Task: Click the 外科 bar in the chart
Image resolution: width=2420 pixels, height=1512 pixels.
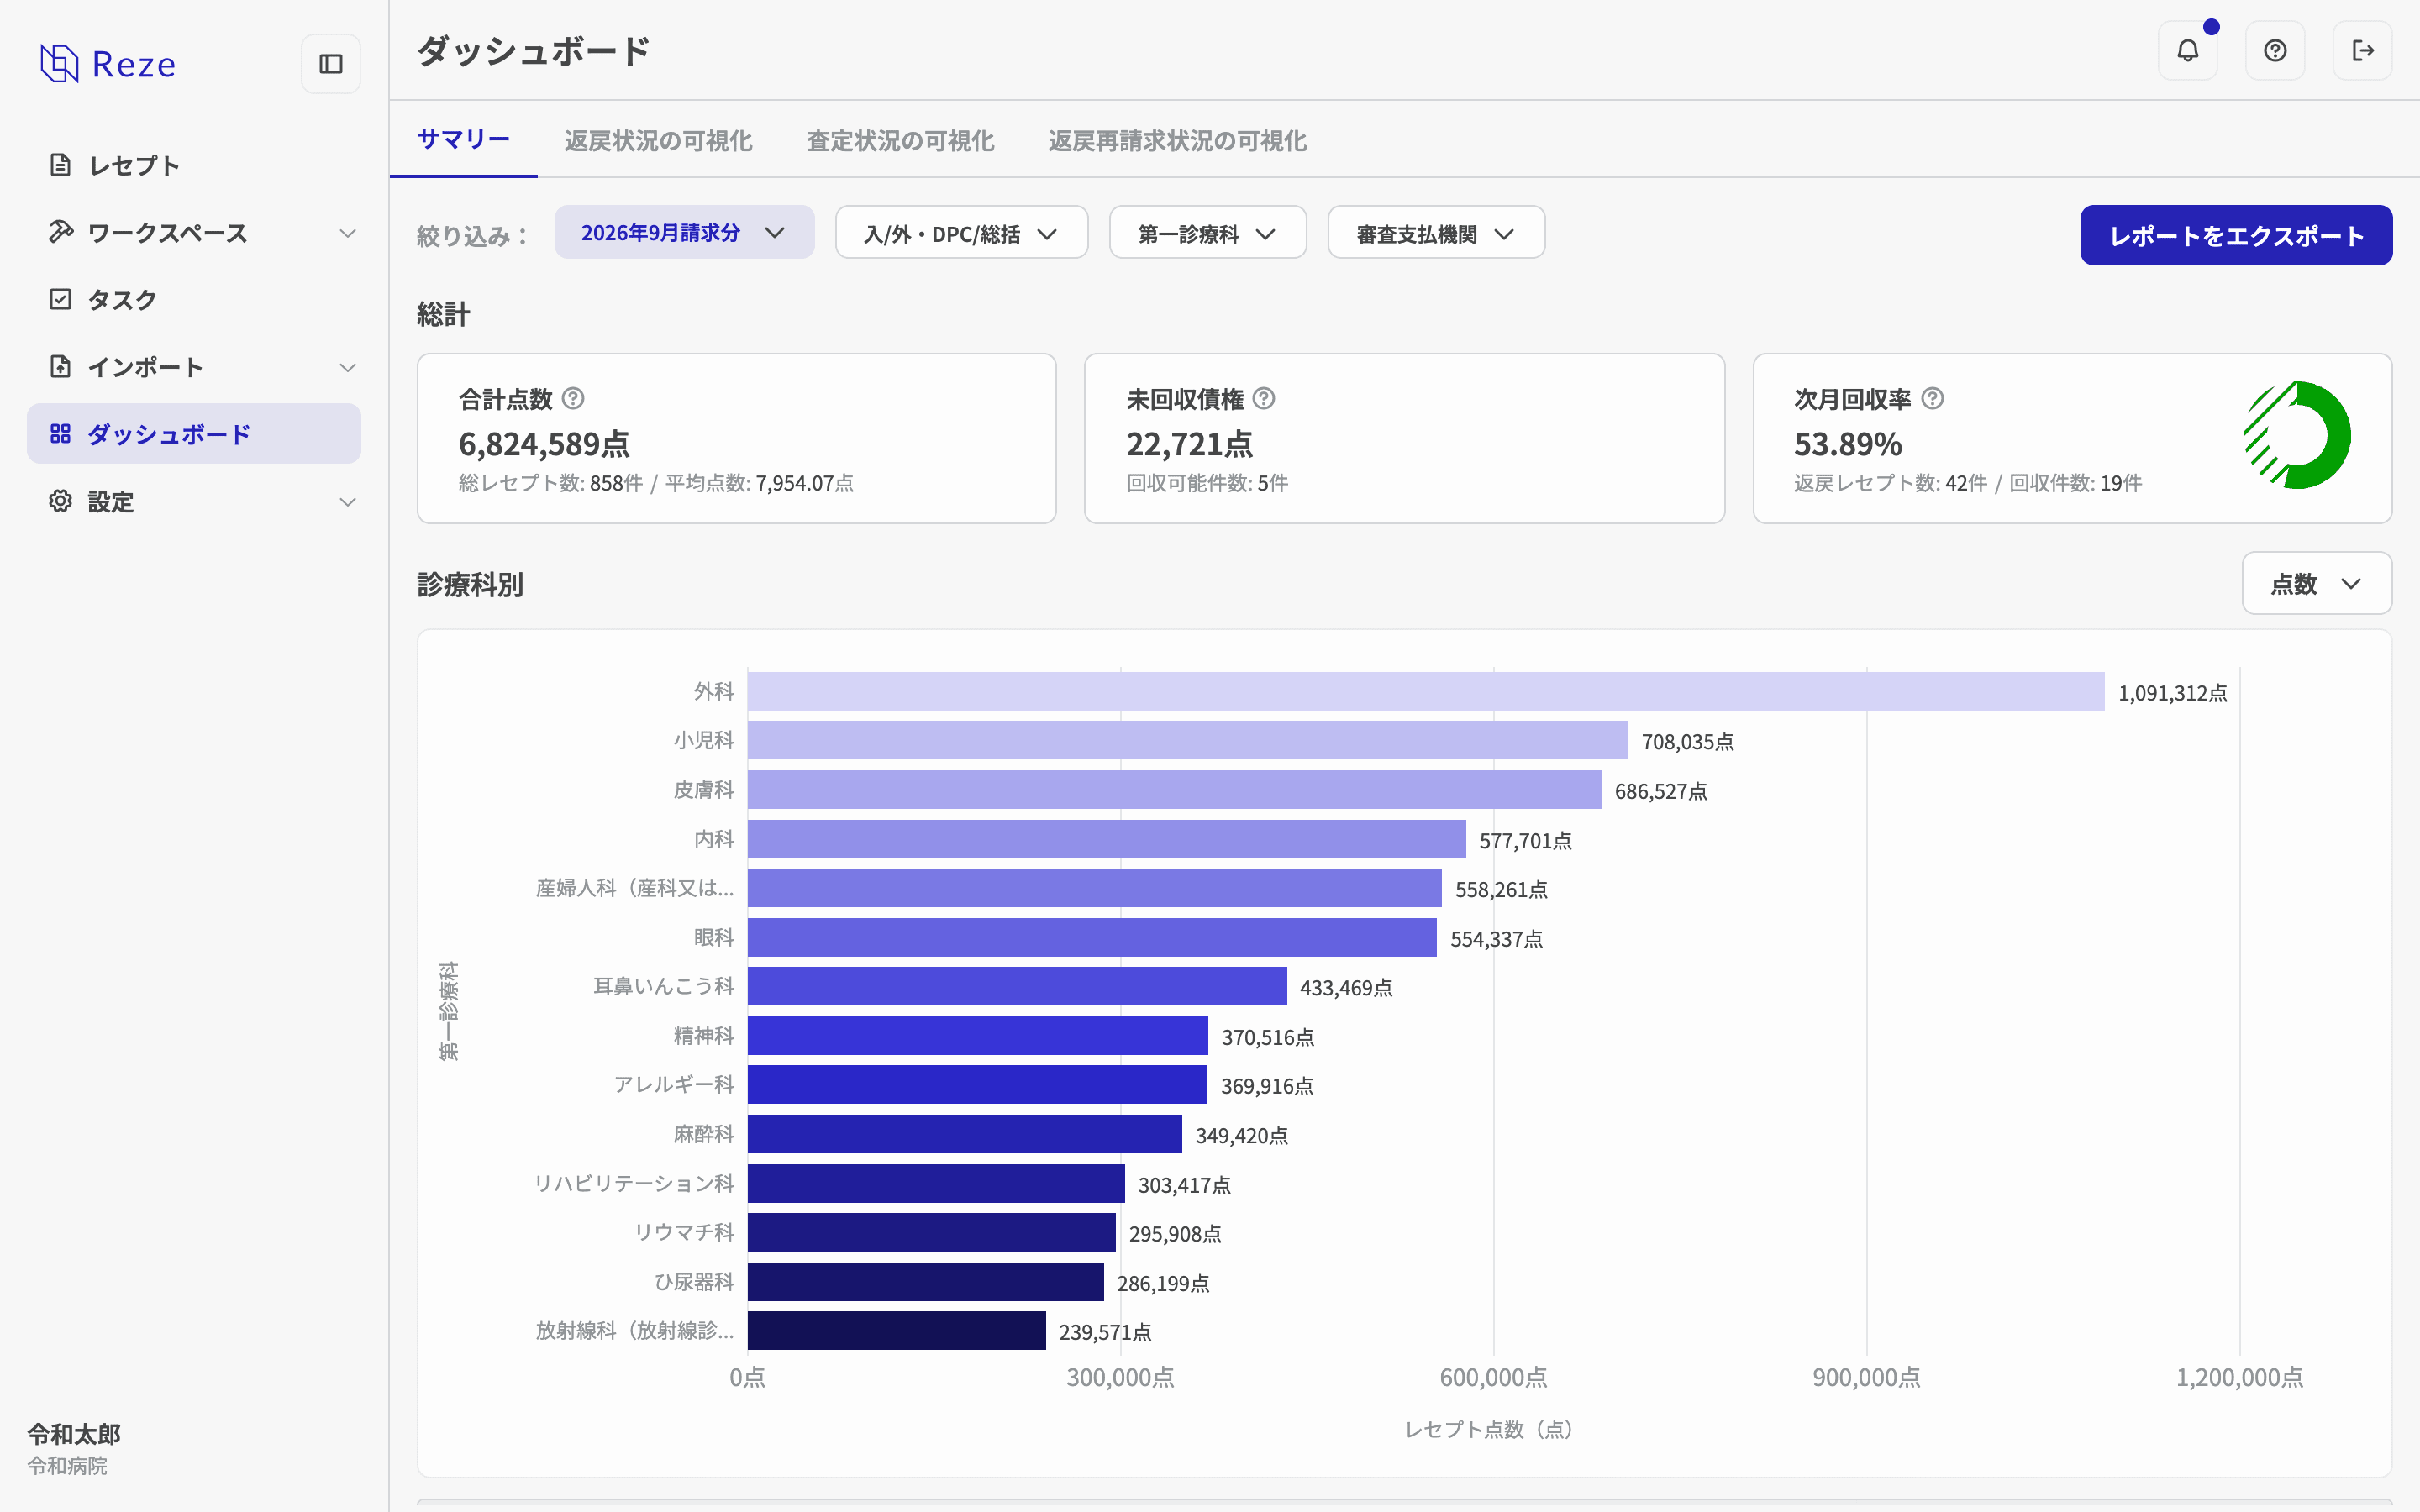Action: pos(1426,691)
